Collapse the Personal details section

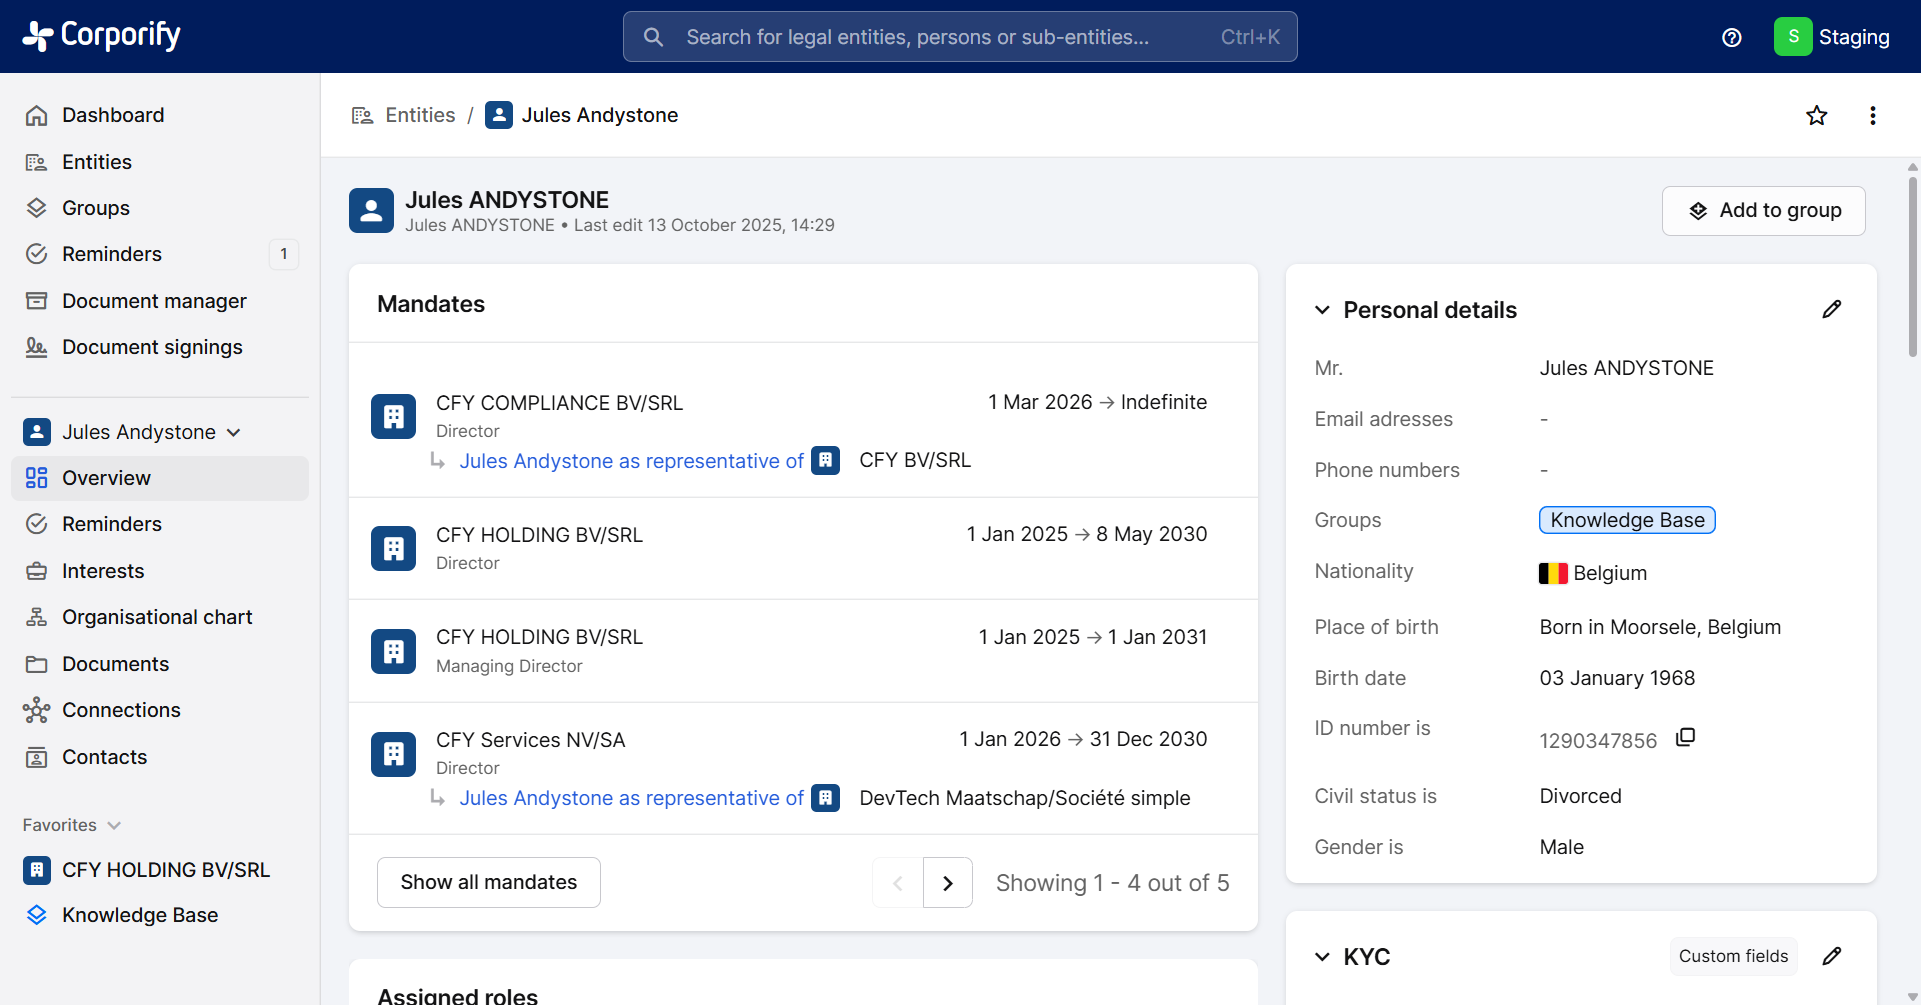click(1322, 310)
